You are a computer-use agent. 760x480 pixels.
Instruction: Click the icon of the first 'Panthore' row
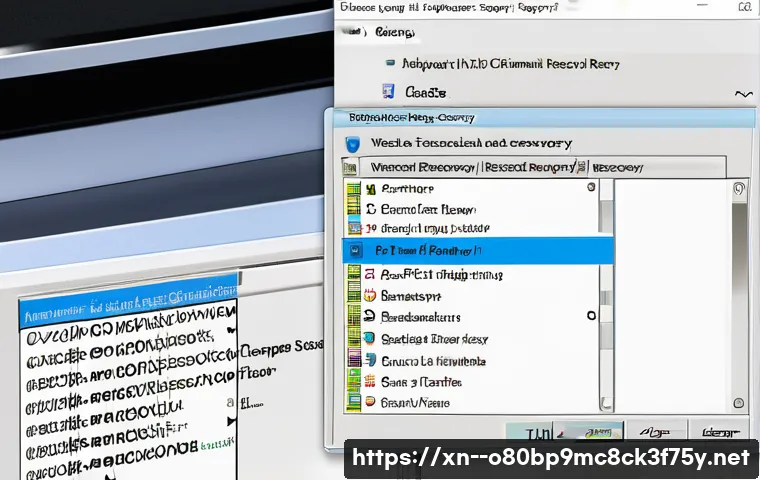pos(371,189)
